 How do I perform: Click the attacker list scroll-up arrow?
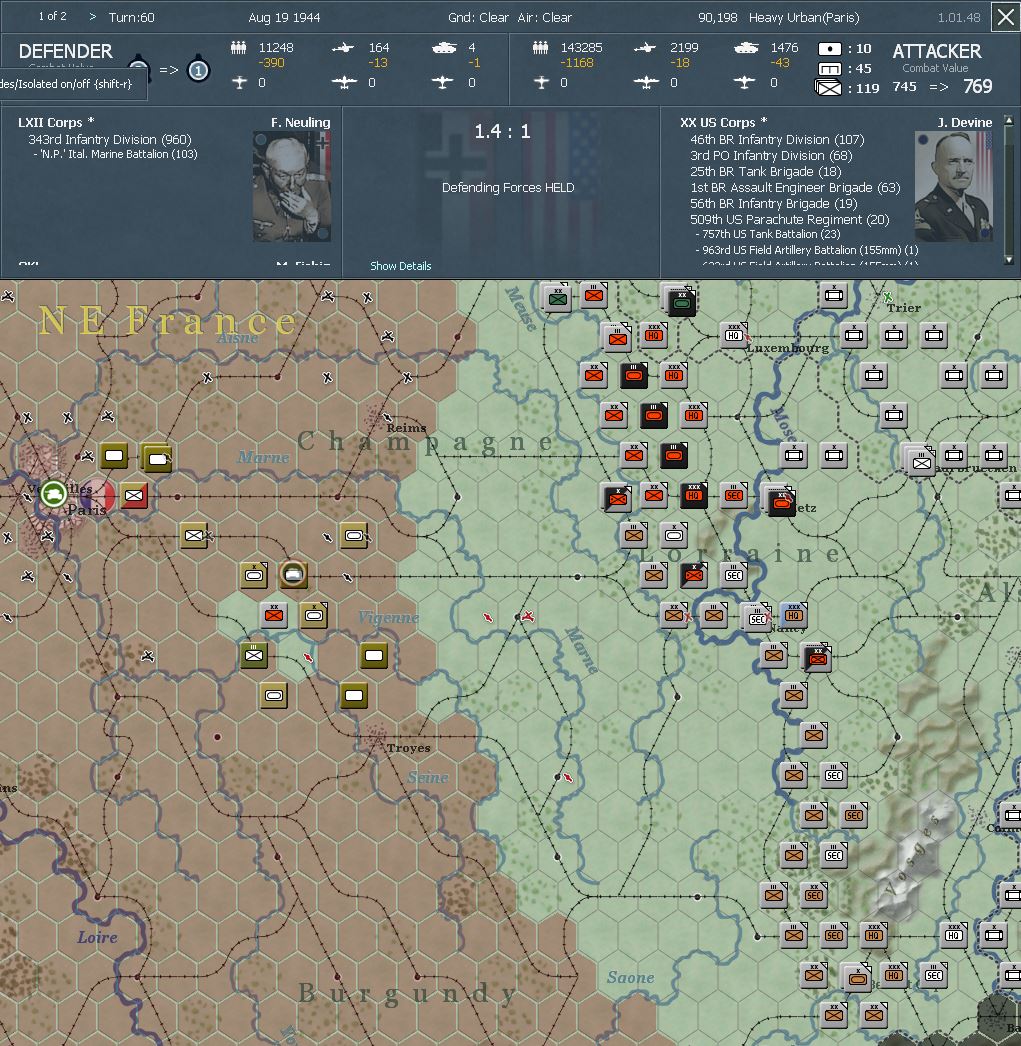1009,121
